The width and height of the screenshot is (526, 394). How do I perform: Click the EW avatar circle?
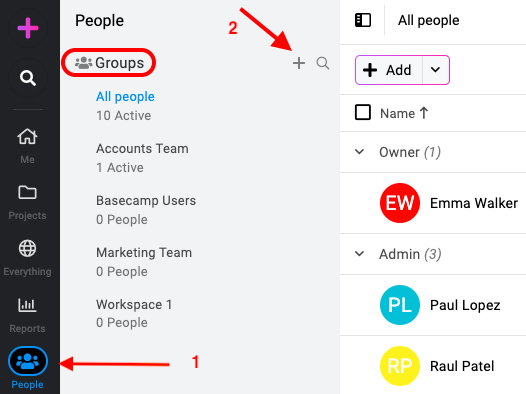[400, 203]
